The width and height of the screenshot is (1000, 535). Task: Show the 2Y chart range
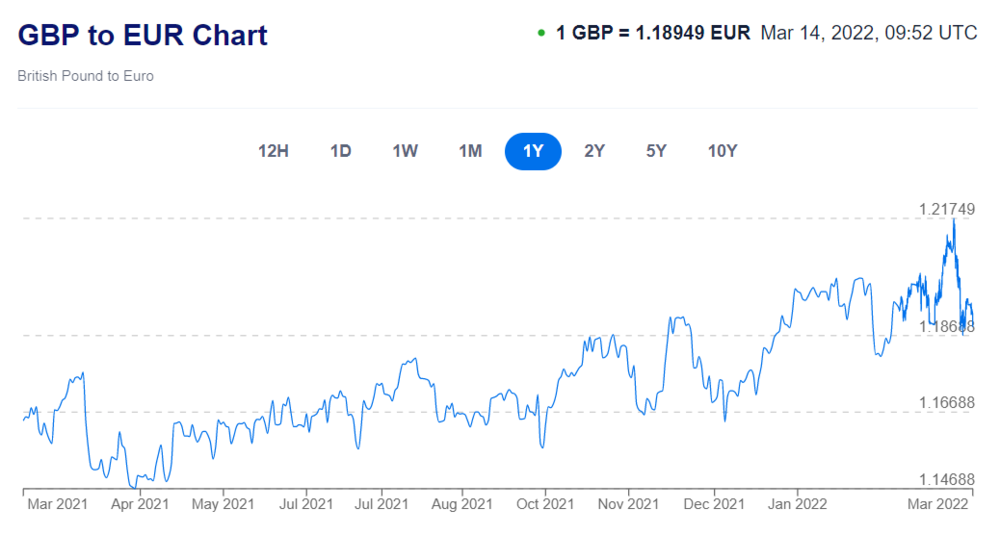pyautogui.click(x=595, y=151)
